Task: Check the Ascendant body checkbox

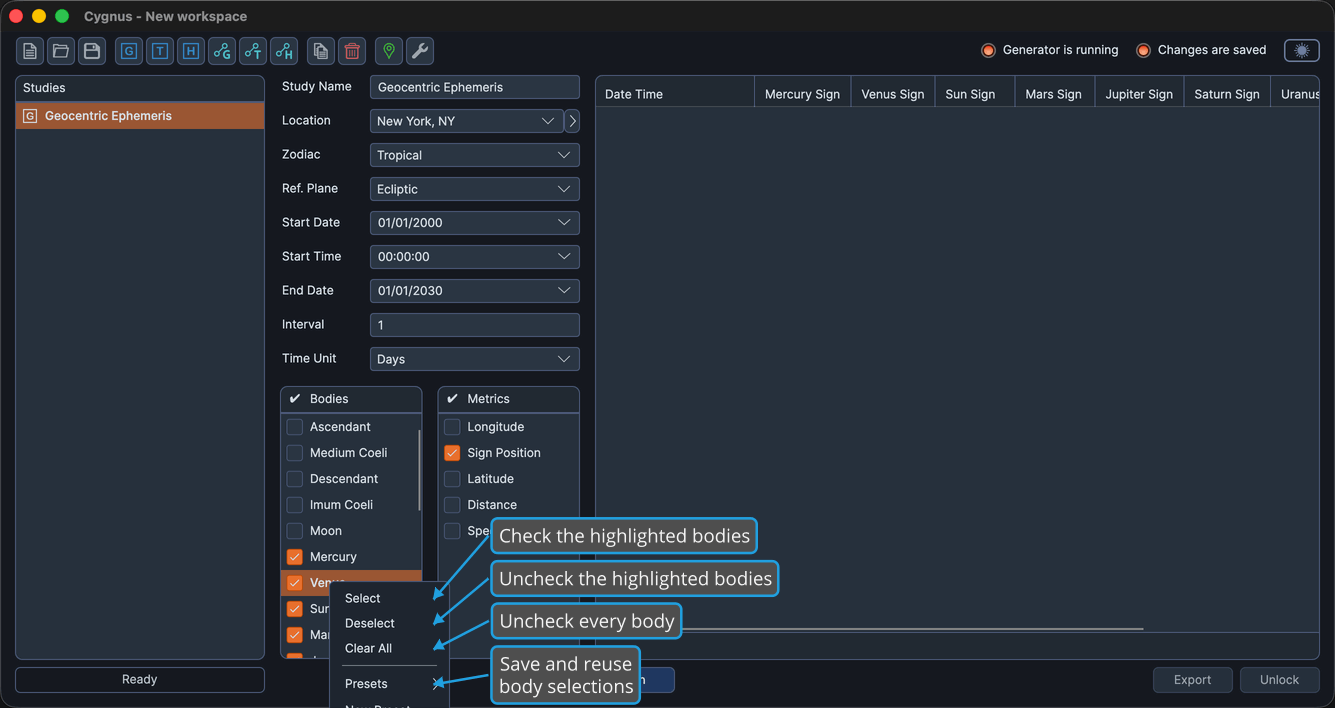Action: (x=295, y=427)
